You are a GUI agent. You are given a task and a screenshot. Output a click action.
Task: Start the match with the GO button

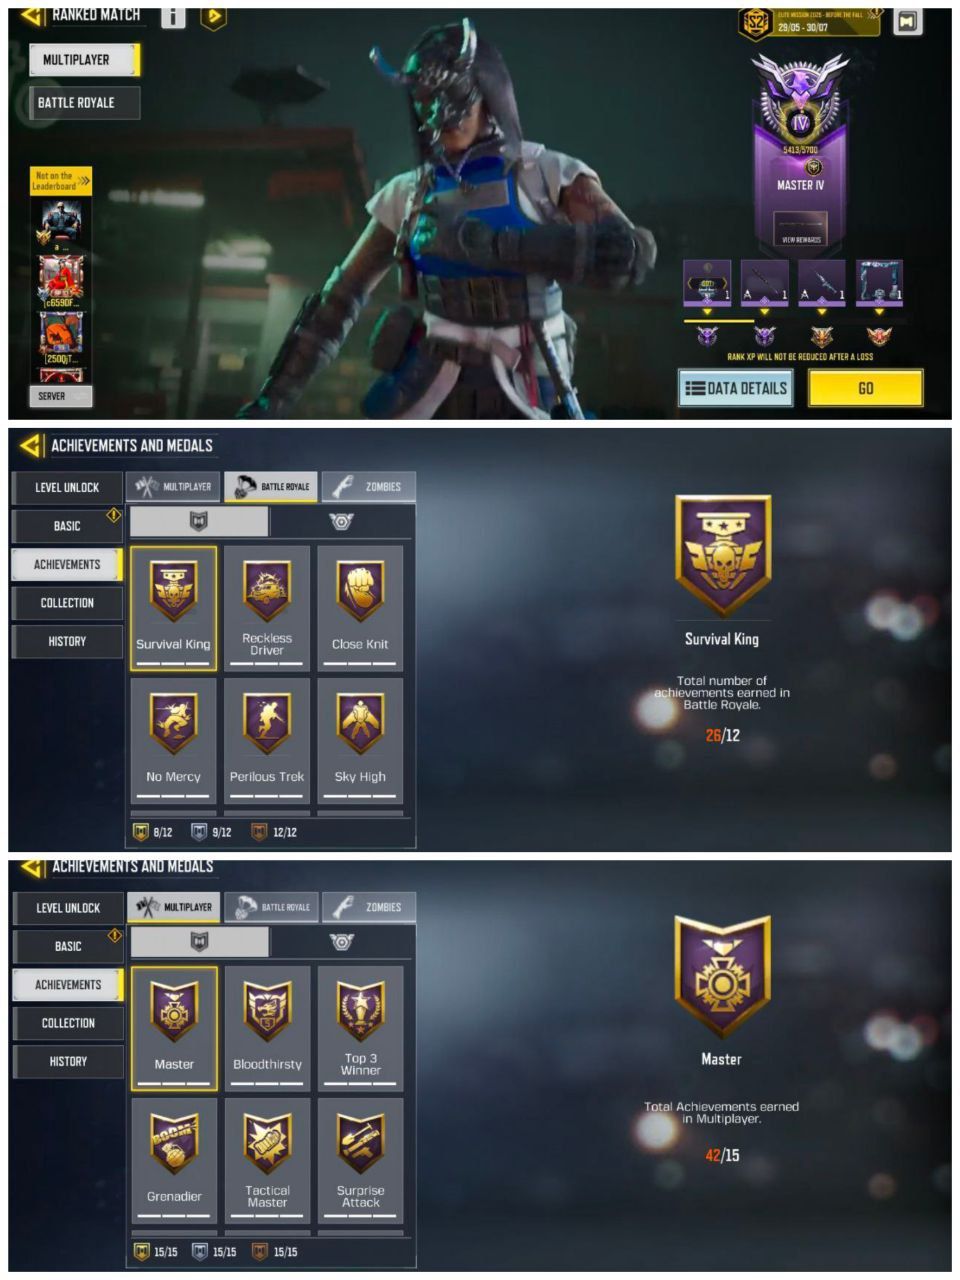click(x=865, y=388)
